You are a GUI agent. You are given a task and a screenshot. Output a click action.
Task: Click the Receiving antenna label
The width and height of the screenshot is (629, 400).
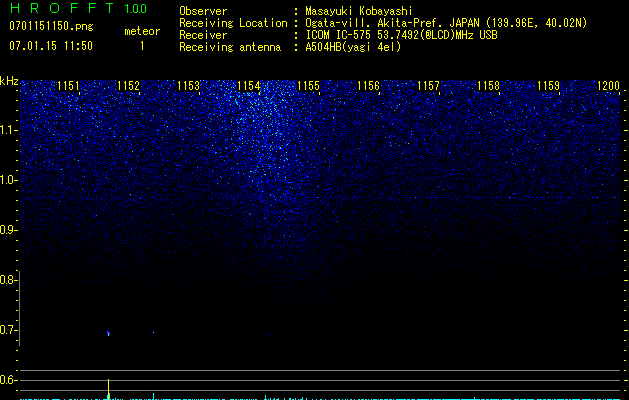pos(230,47)
